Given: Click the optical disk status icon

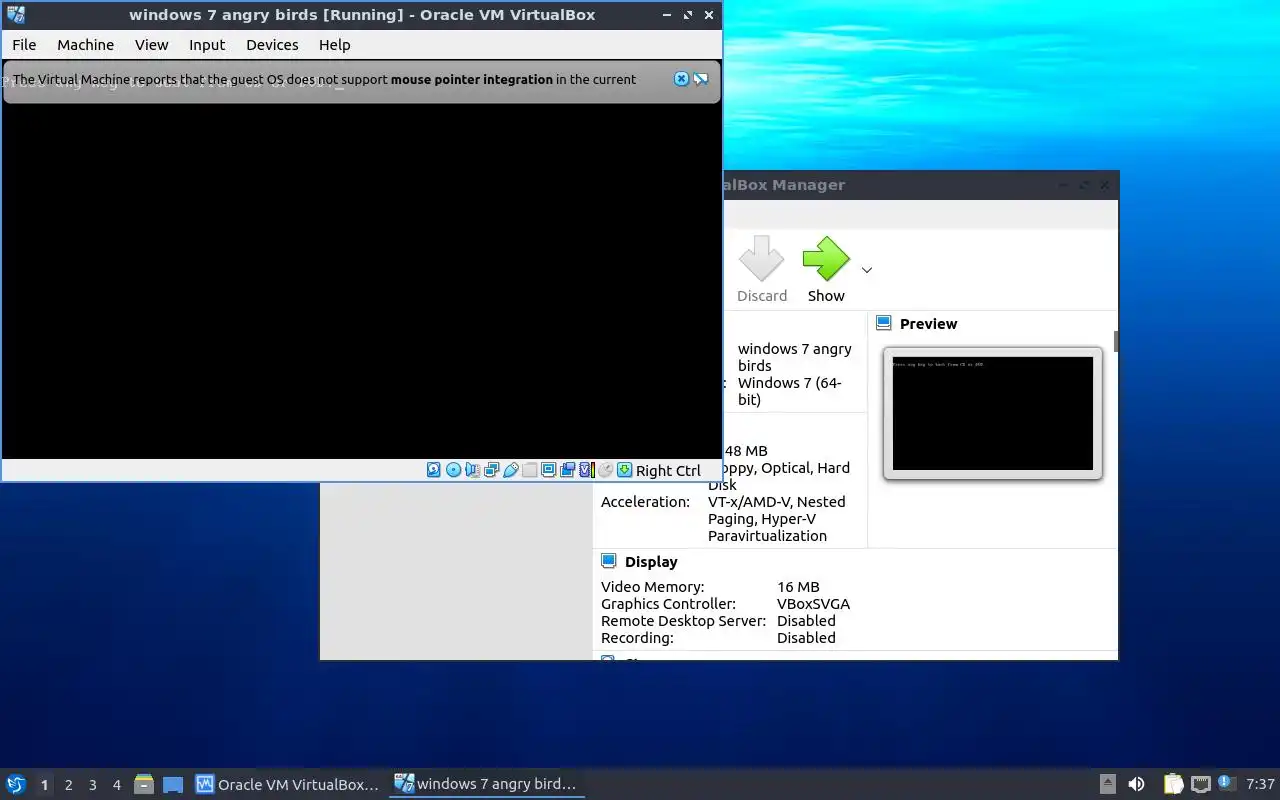Looking at the screenshot, I should [453, 470].
